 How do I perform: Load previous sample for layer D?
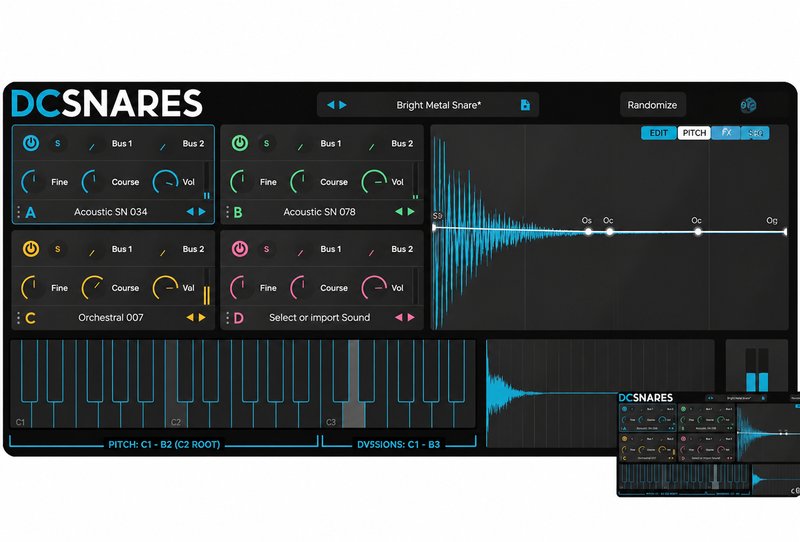point(399,317)
